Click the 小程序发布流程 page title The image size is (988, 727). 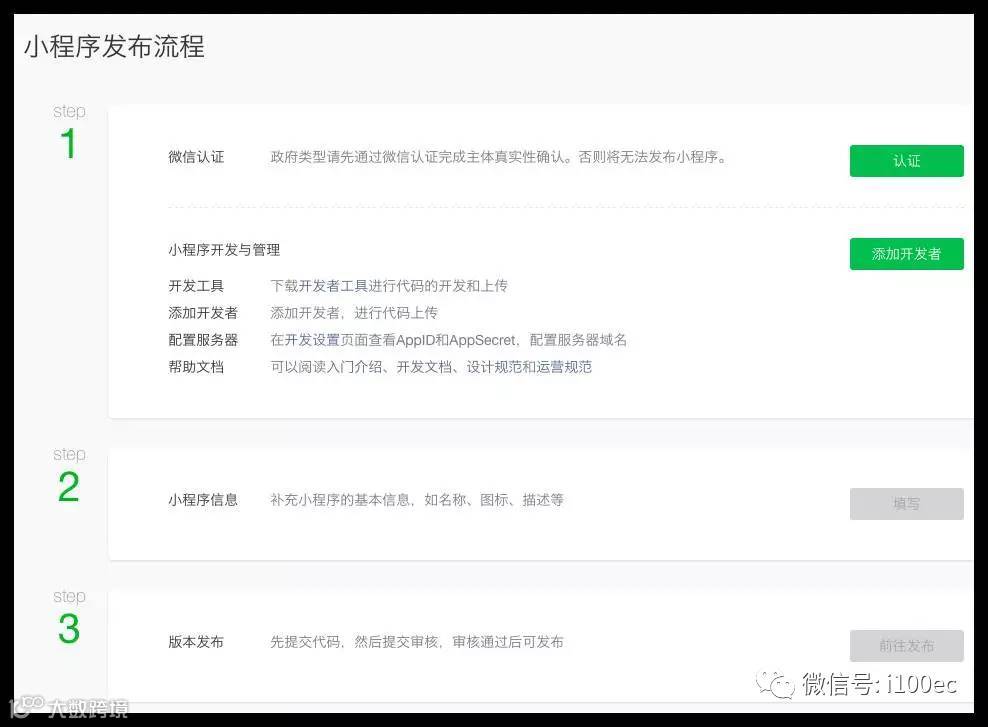click(x=114, y=47)
